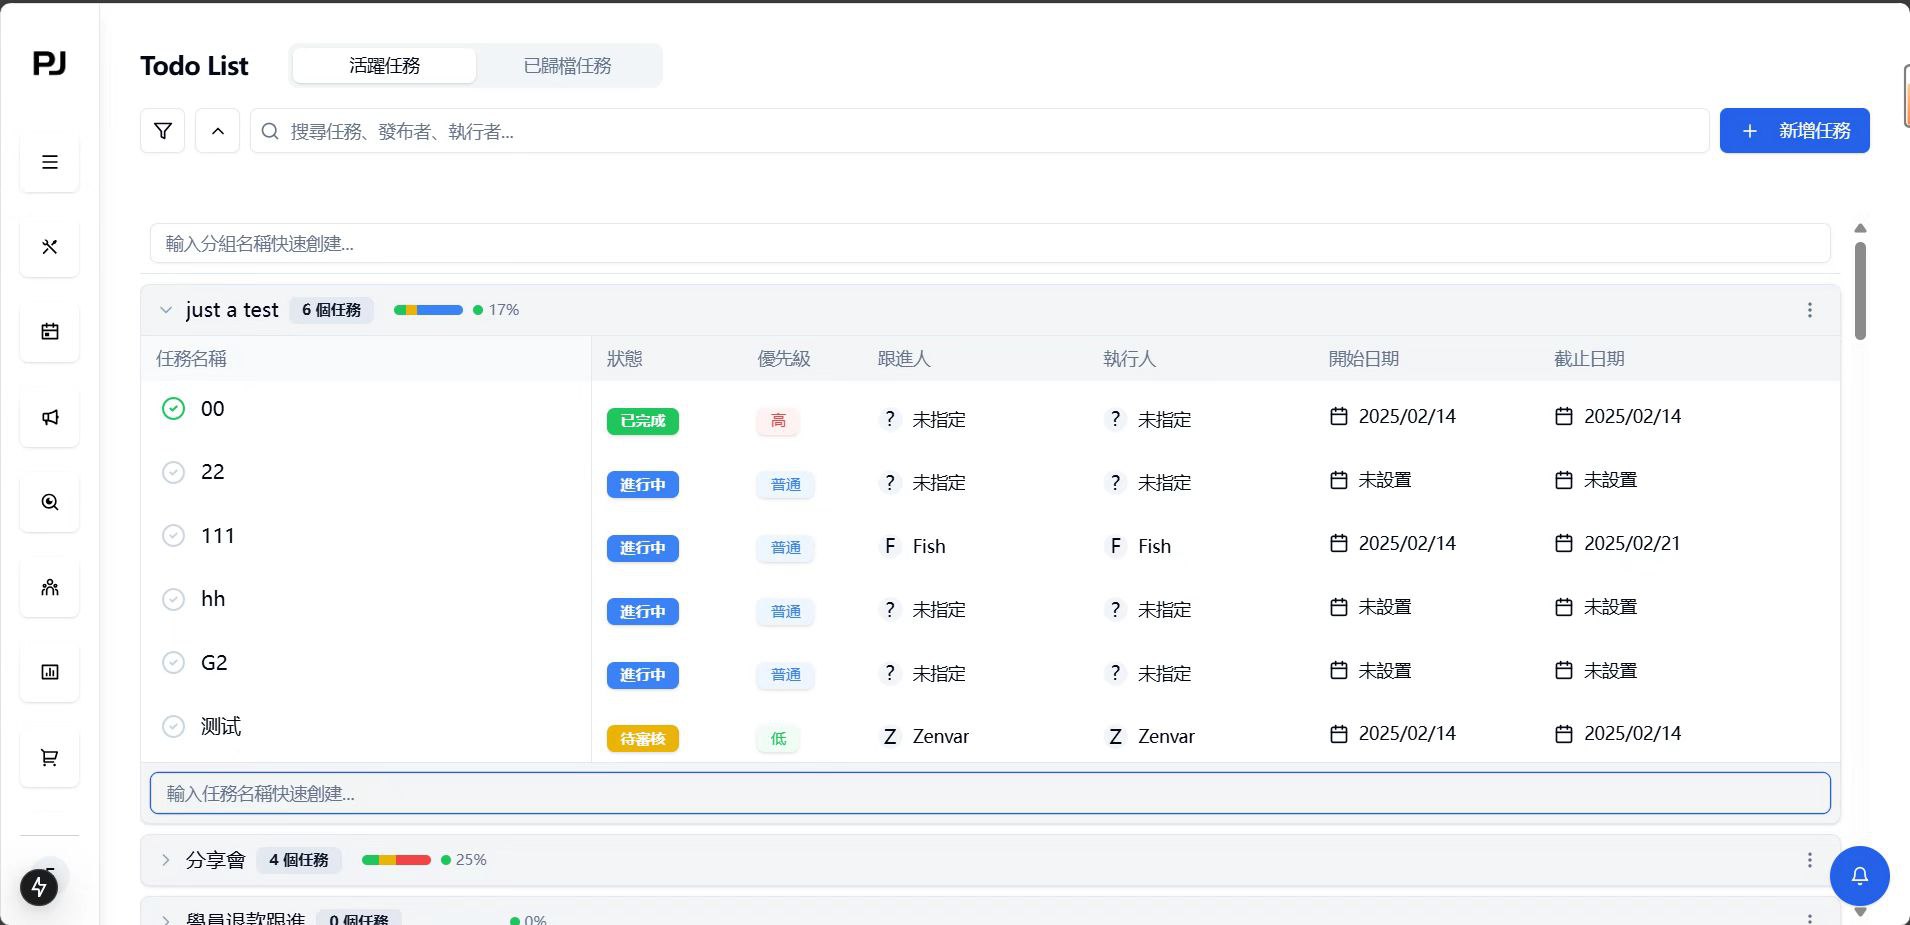Collapse the filter panel with up chevron
Image resolution: width=1910 pixels, height=925 pixels.
(217, 131)
